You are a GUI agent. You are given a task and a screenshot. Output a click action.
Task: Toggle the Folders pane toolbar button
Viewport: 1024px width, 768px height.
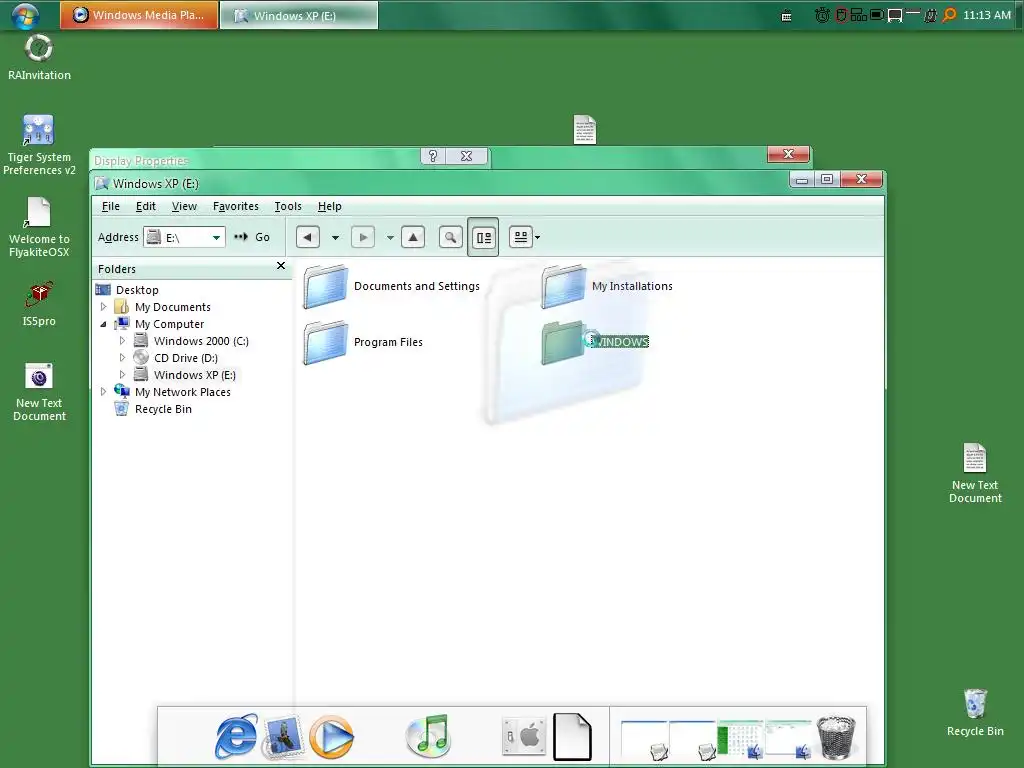point(483,237)
